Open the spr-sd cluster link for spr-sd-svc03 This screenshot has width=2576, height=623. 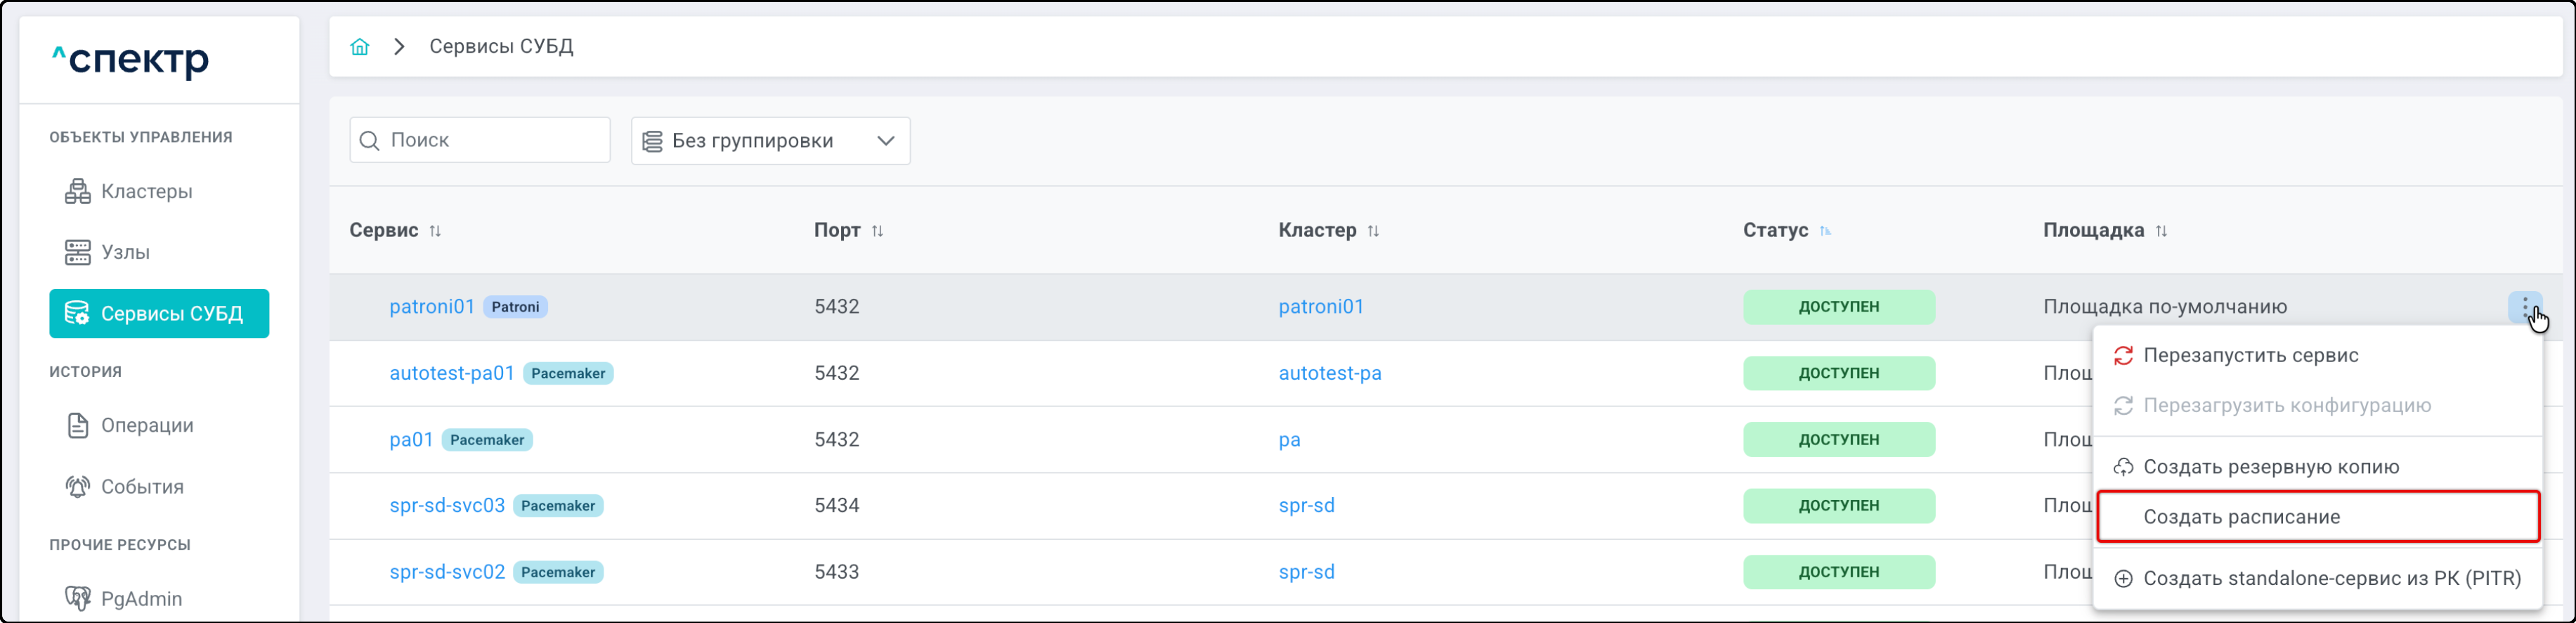click(x=1306, y=505)
